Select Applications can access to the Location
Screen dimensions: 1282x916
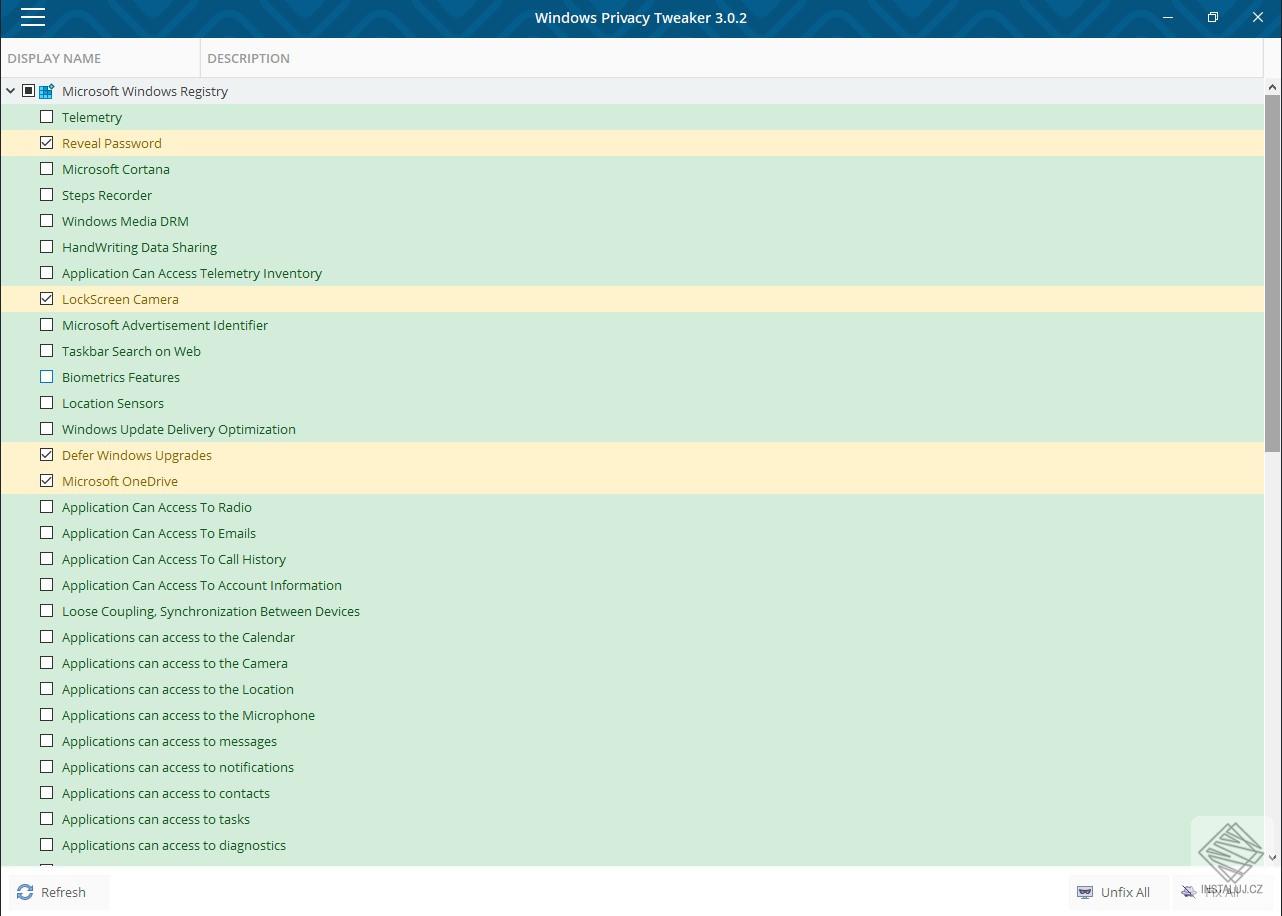pyautogui.click(x=632, y=689)
